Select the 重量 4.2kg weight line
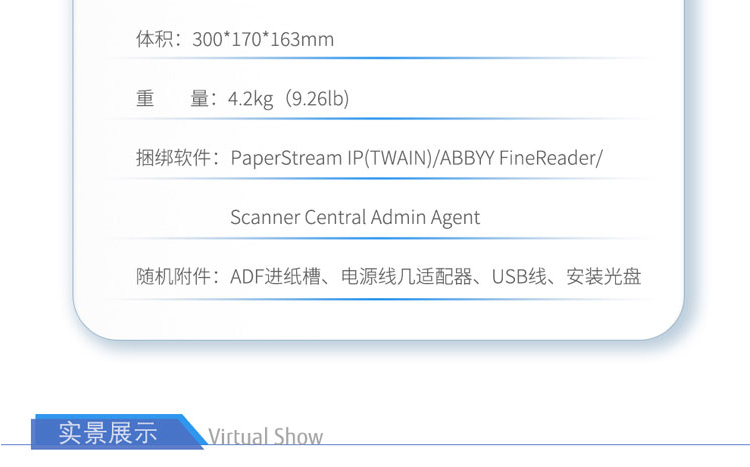750x467 pixels. [x=243, y=99]
